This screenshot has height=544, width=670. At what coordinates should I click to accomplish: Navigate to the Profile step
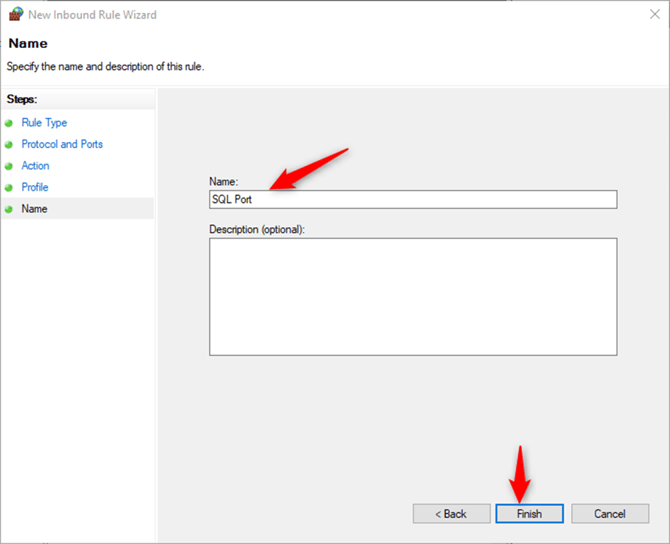coord(35,188)
